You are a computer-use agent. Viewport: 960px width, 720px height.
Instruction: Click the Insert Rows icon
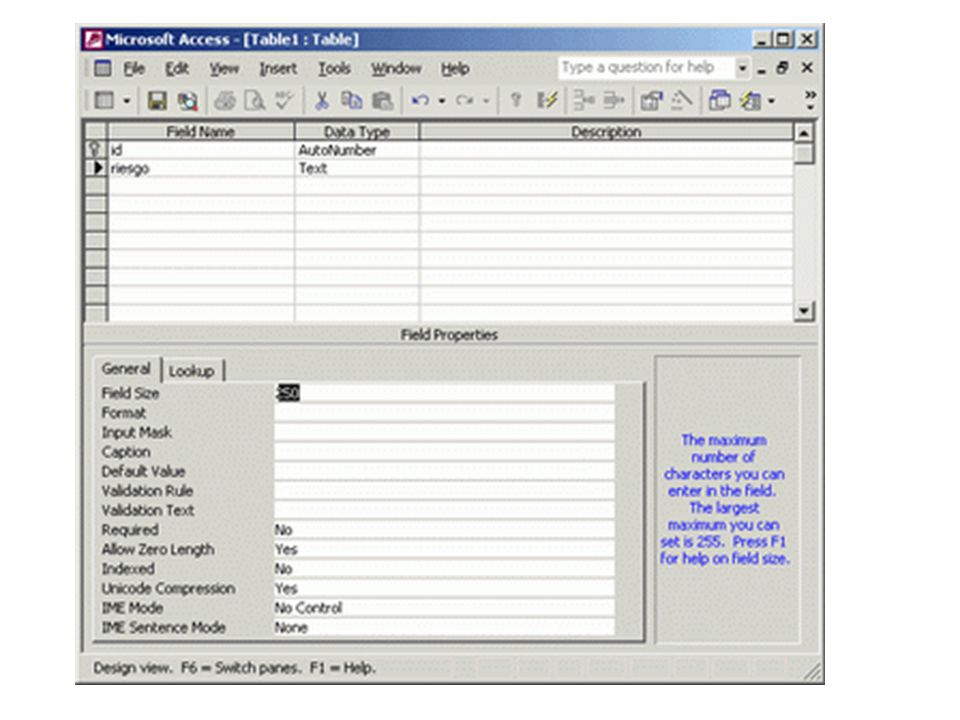[583, 100]
